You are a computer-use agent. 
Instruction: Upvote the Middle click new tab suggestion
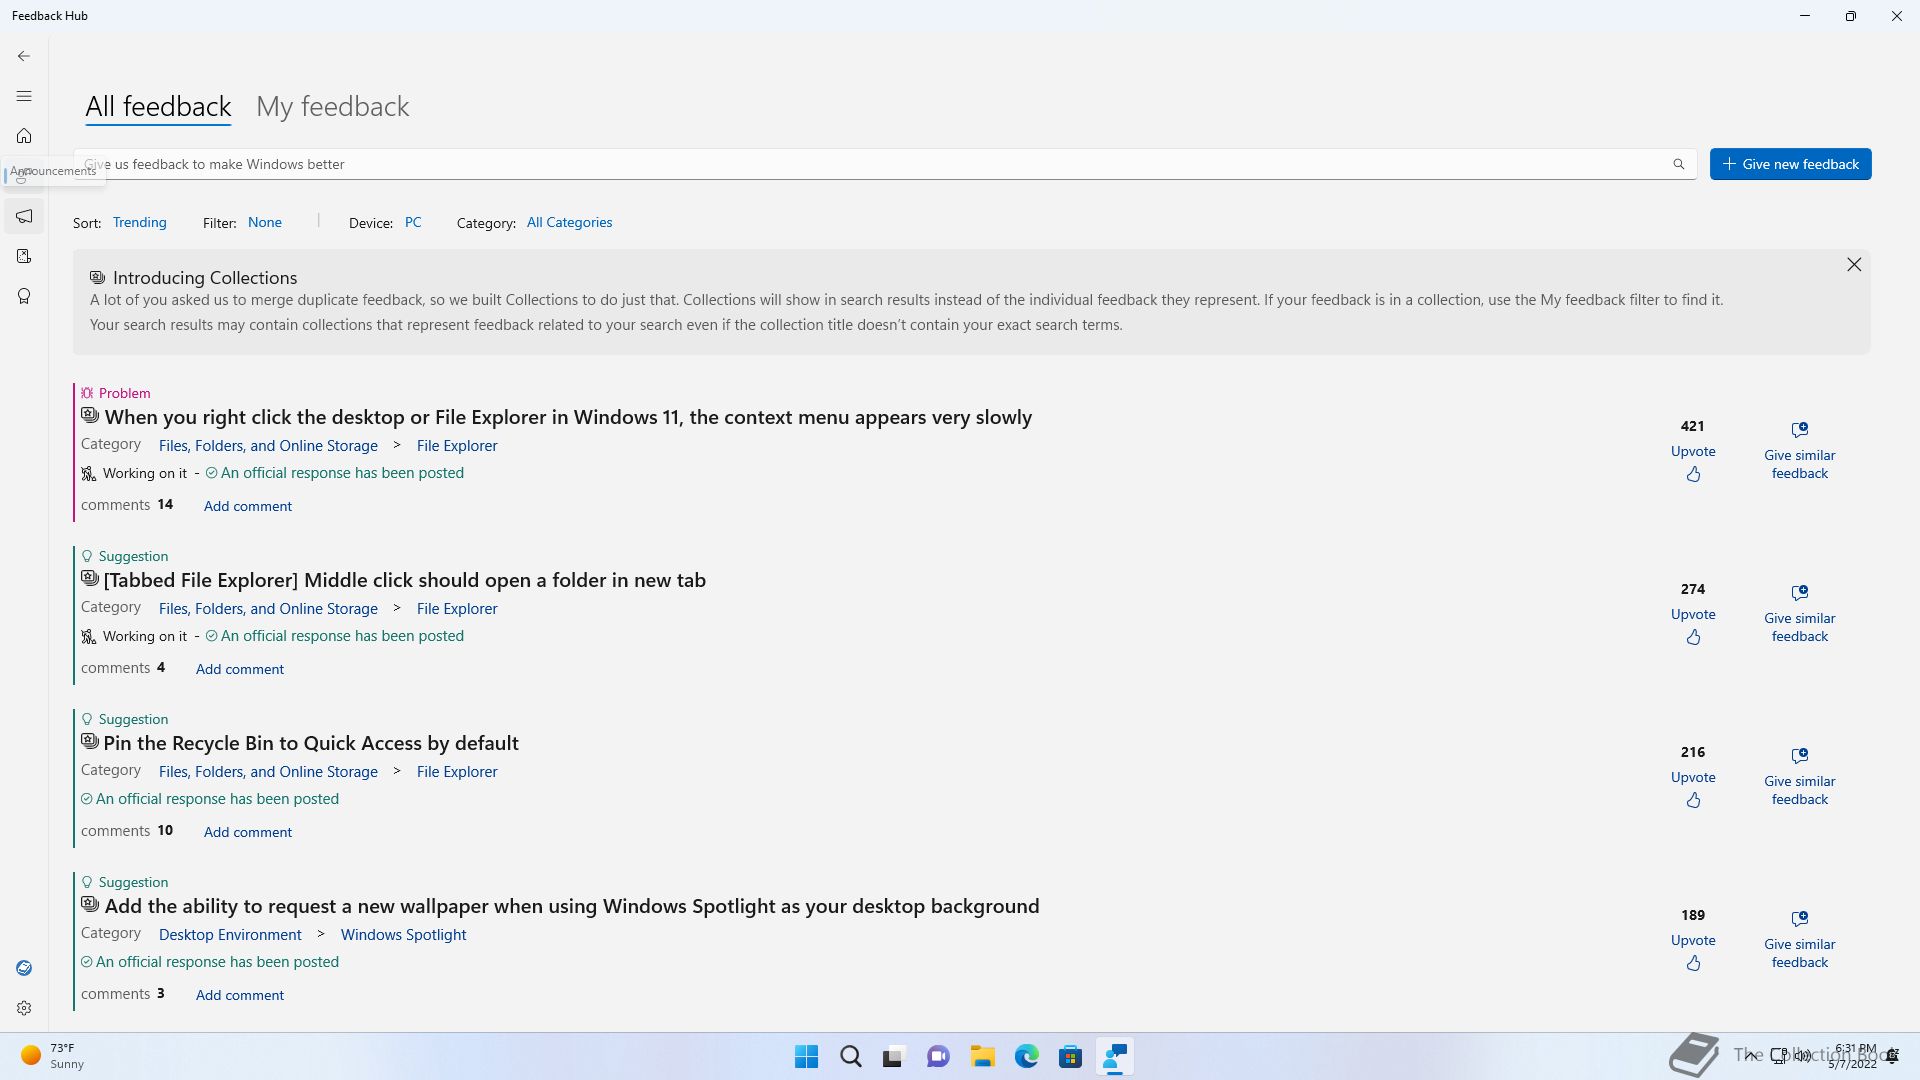tap(1693, 626)
